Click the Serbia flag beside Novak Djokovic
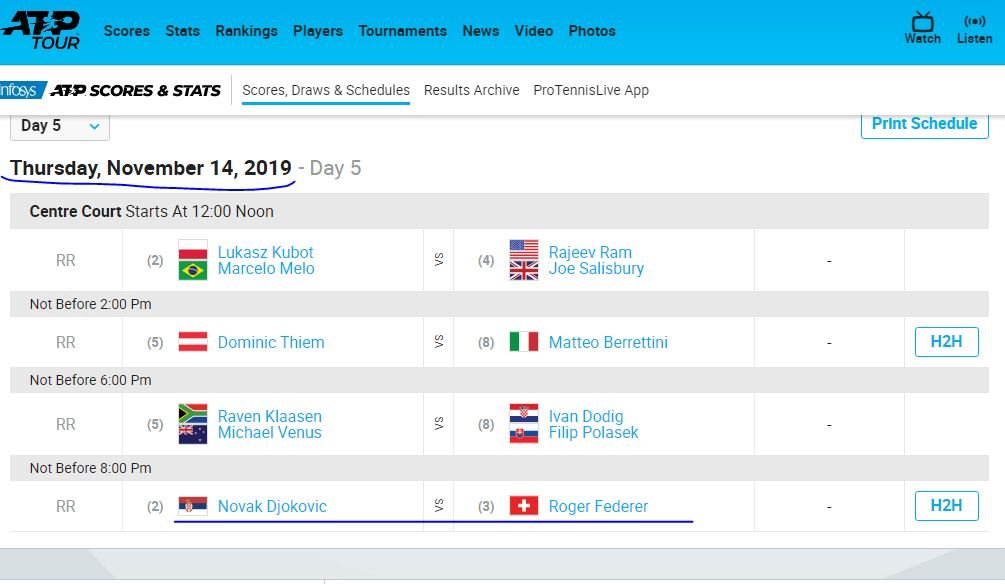The width and height of the screenshot is (1005, 584). coord(192,506)
